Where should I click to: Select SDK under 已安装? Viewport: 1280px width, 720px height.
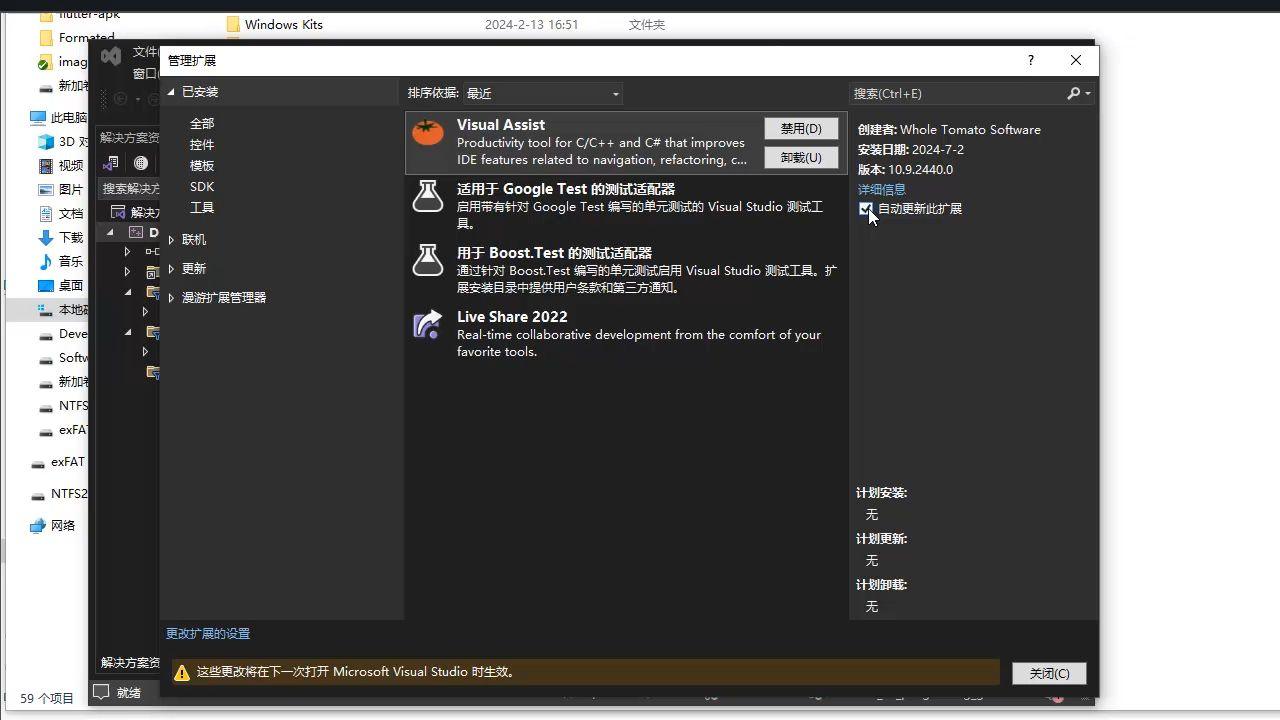pos(202,186)
